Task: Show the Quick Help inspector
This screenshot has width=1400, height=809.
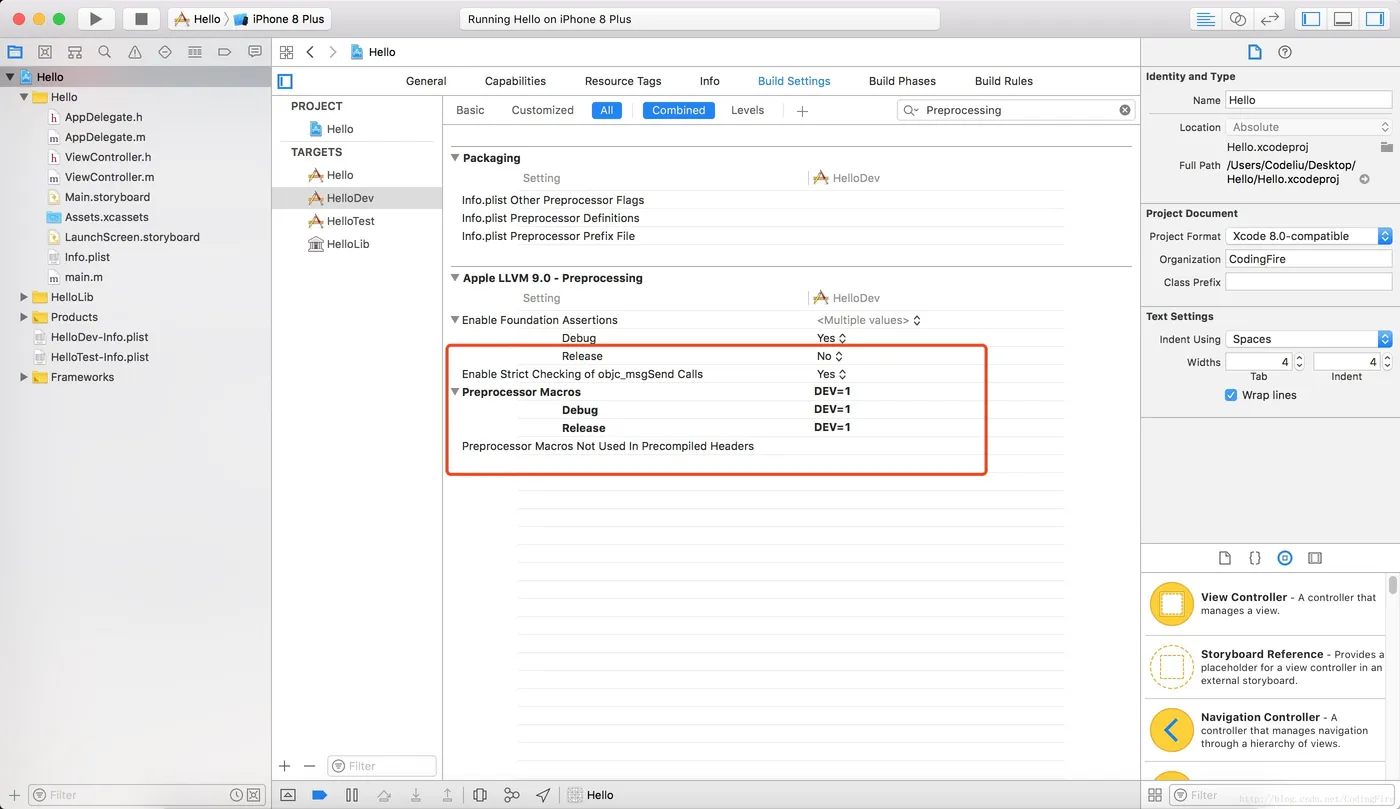Action: tap(1285, 52)
